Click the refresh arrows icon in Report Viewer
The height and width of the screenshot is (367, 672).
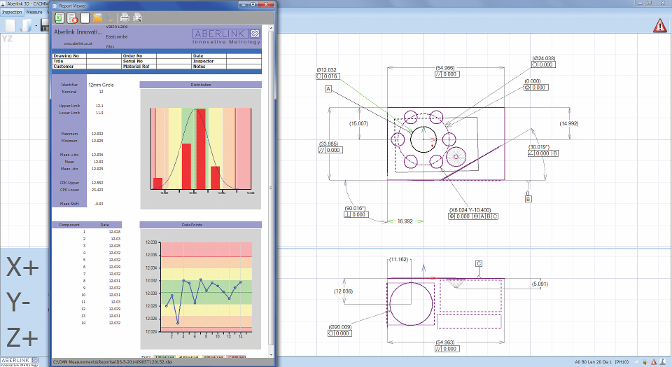pyautogui.click(x=111, y=18)
